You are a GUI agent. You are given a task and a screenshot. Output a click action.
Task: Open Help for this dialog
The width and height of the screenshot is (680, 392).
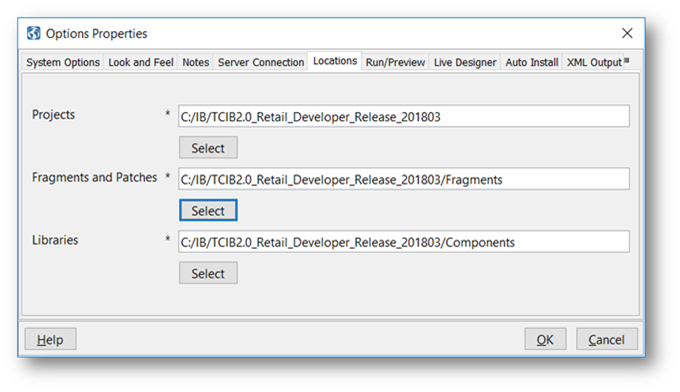pos(50,340)
